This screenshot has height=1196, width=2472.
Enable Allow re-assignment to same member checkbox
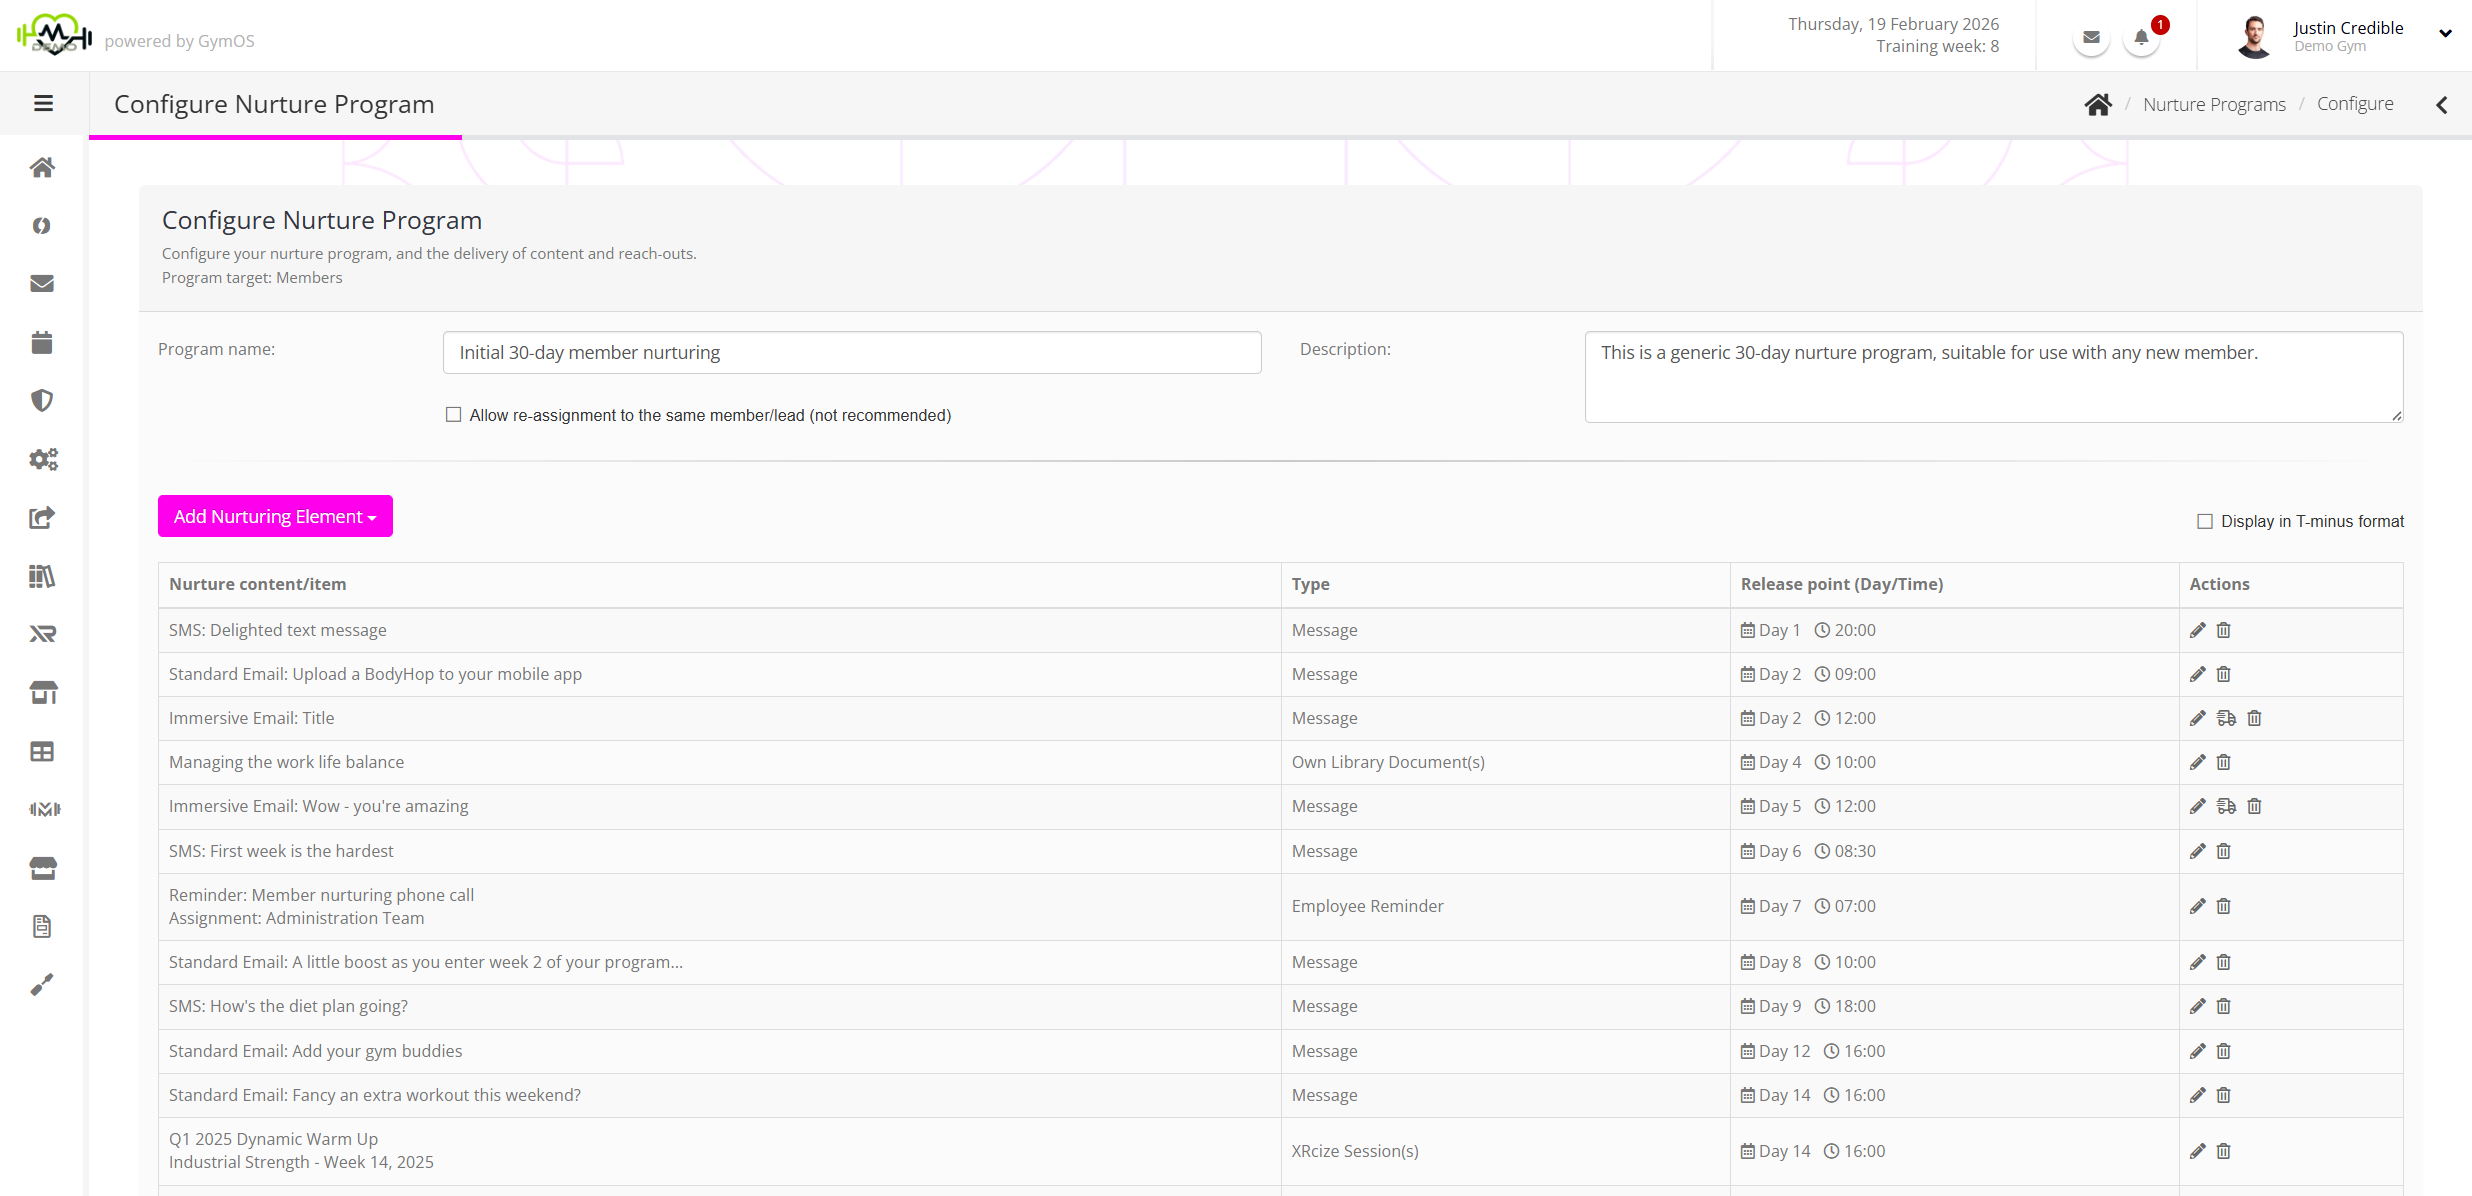(454, 415)
